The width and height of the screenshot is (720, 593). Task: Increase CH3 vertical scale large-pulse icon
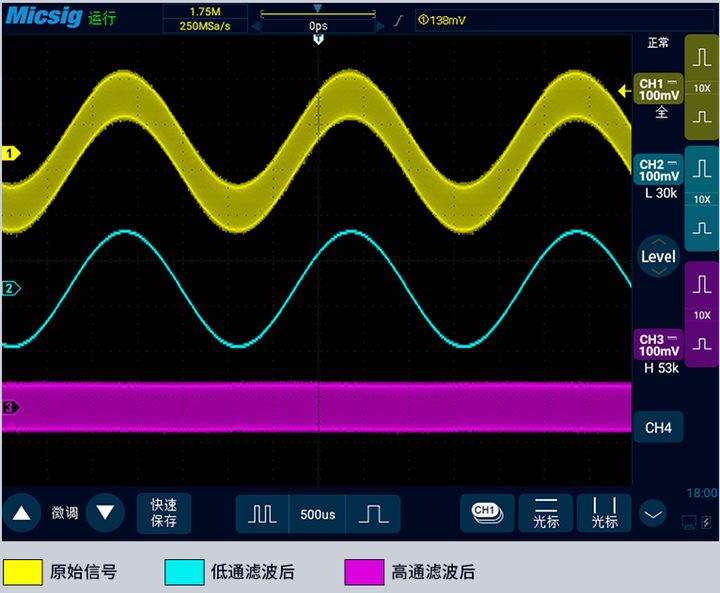coord(702,284)
